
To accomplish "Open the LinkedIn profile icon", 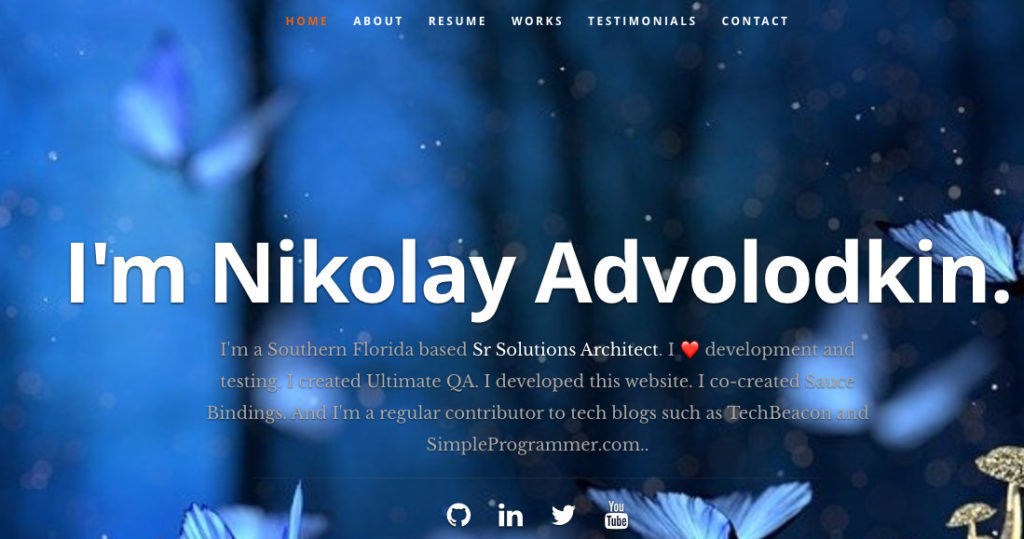I will pyautogui.click(x=511, y=515).
